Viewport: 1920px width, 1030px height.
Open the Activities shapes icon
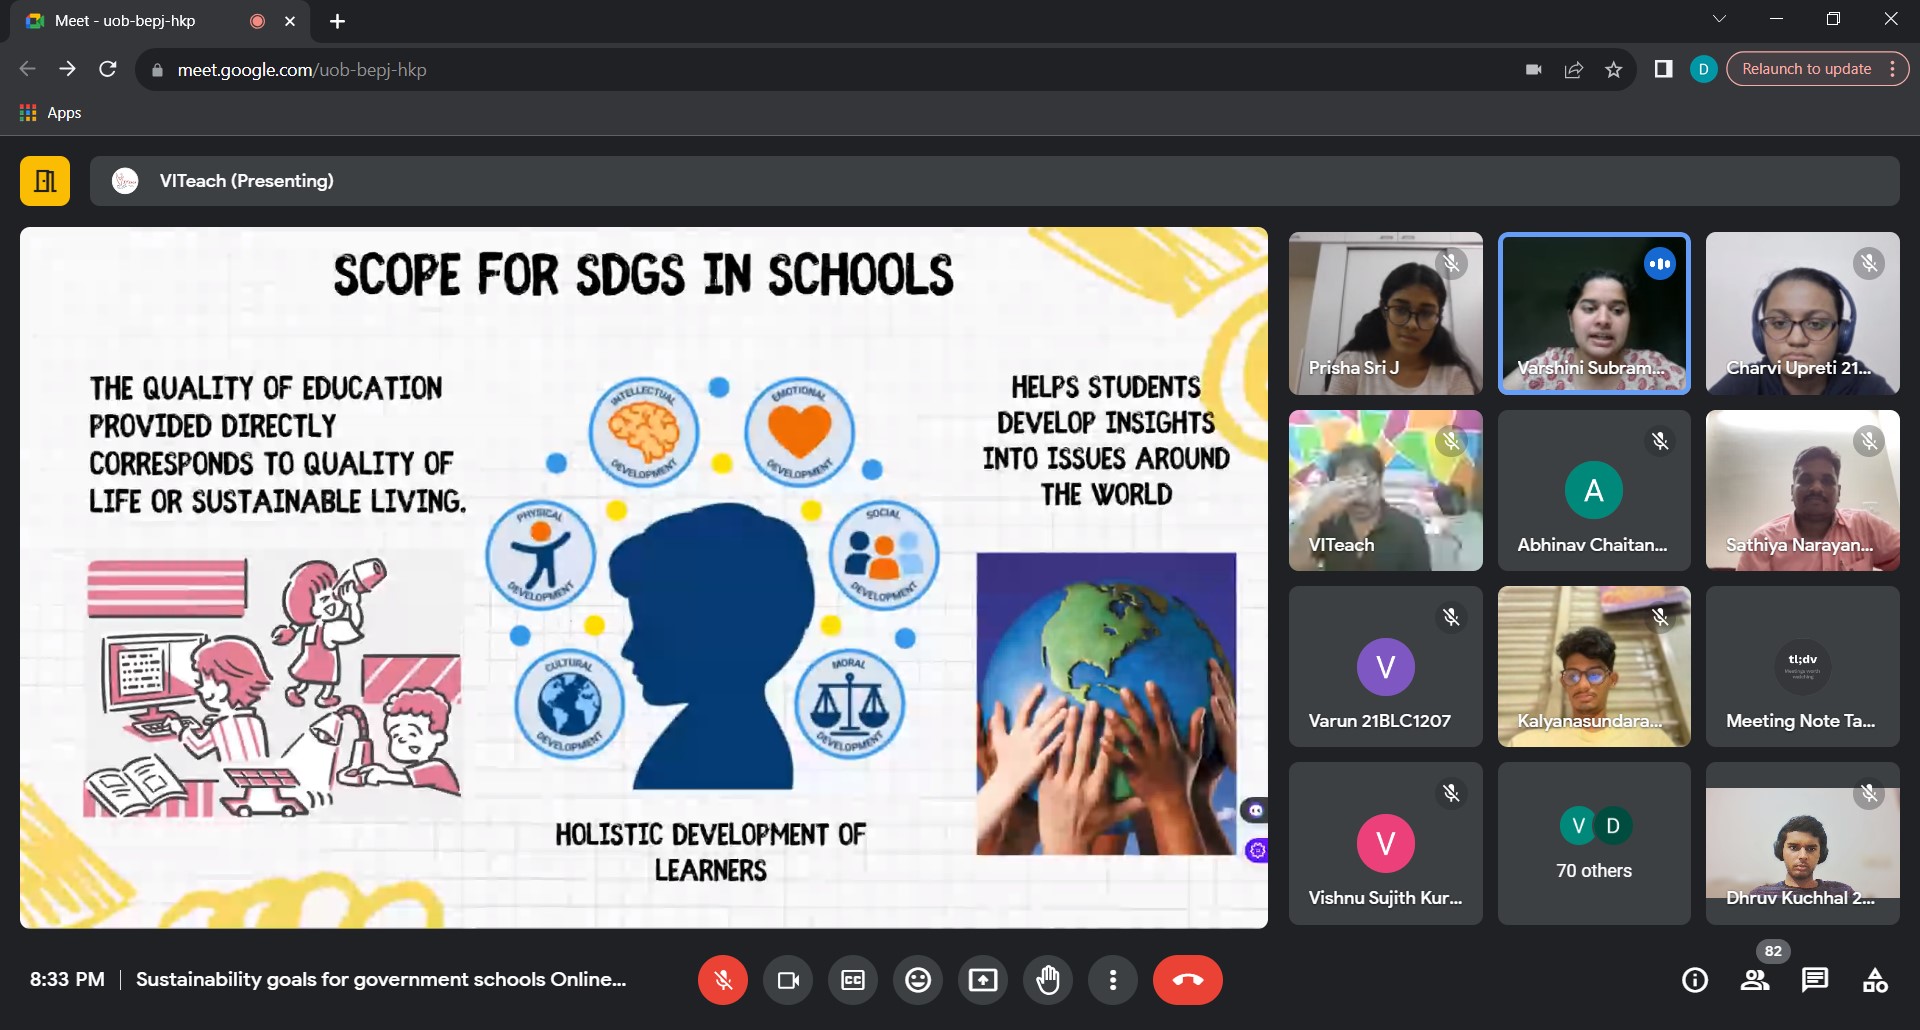coord(1875,980)
